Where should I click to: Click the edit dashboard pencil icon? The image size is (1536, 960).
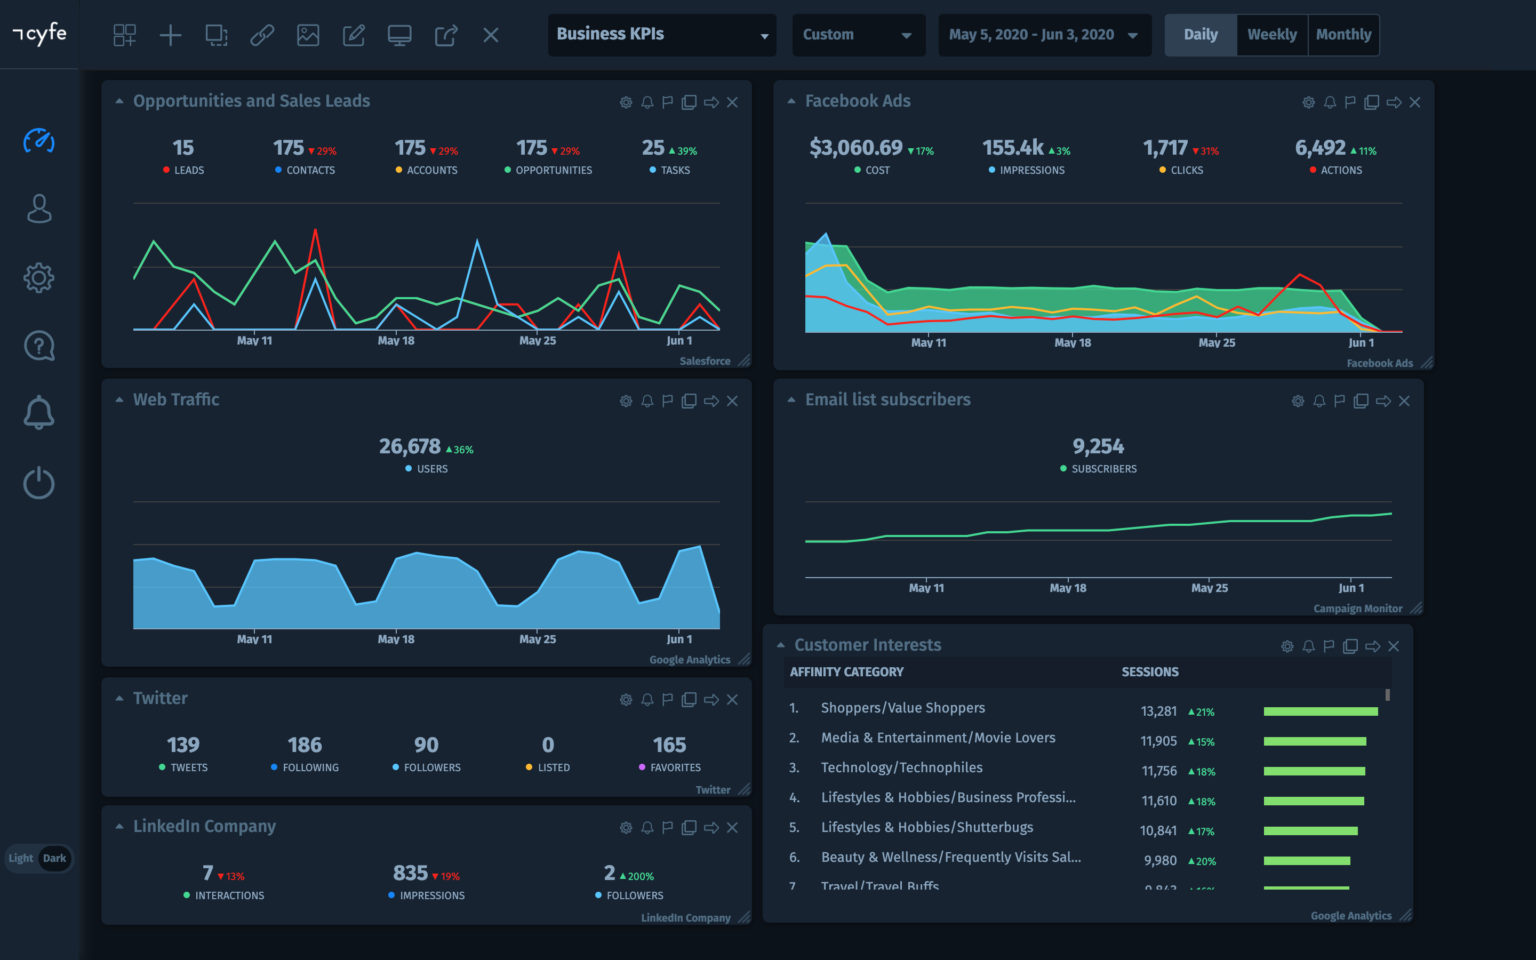[x=353, y=35]
